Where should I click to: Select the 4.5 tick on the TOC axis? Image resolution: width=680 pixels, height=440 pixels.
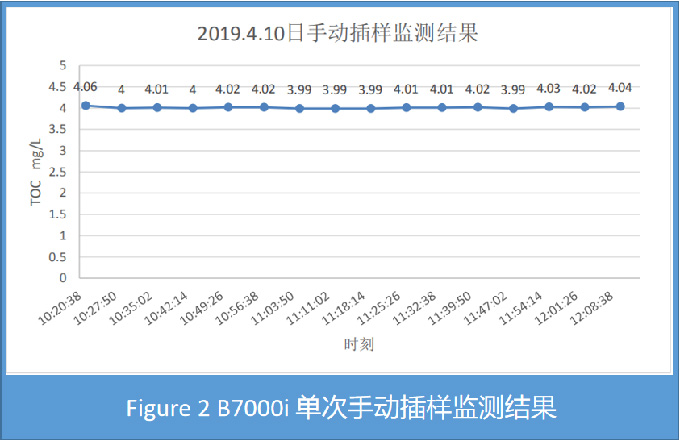(57, 87)
